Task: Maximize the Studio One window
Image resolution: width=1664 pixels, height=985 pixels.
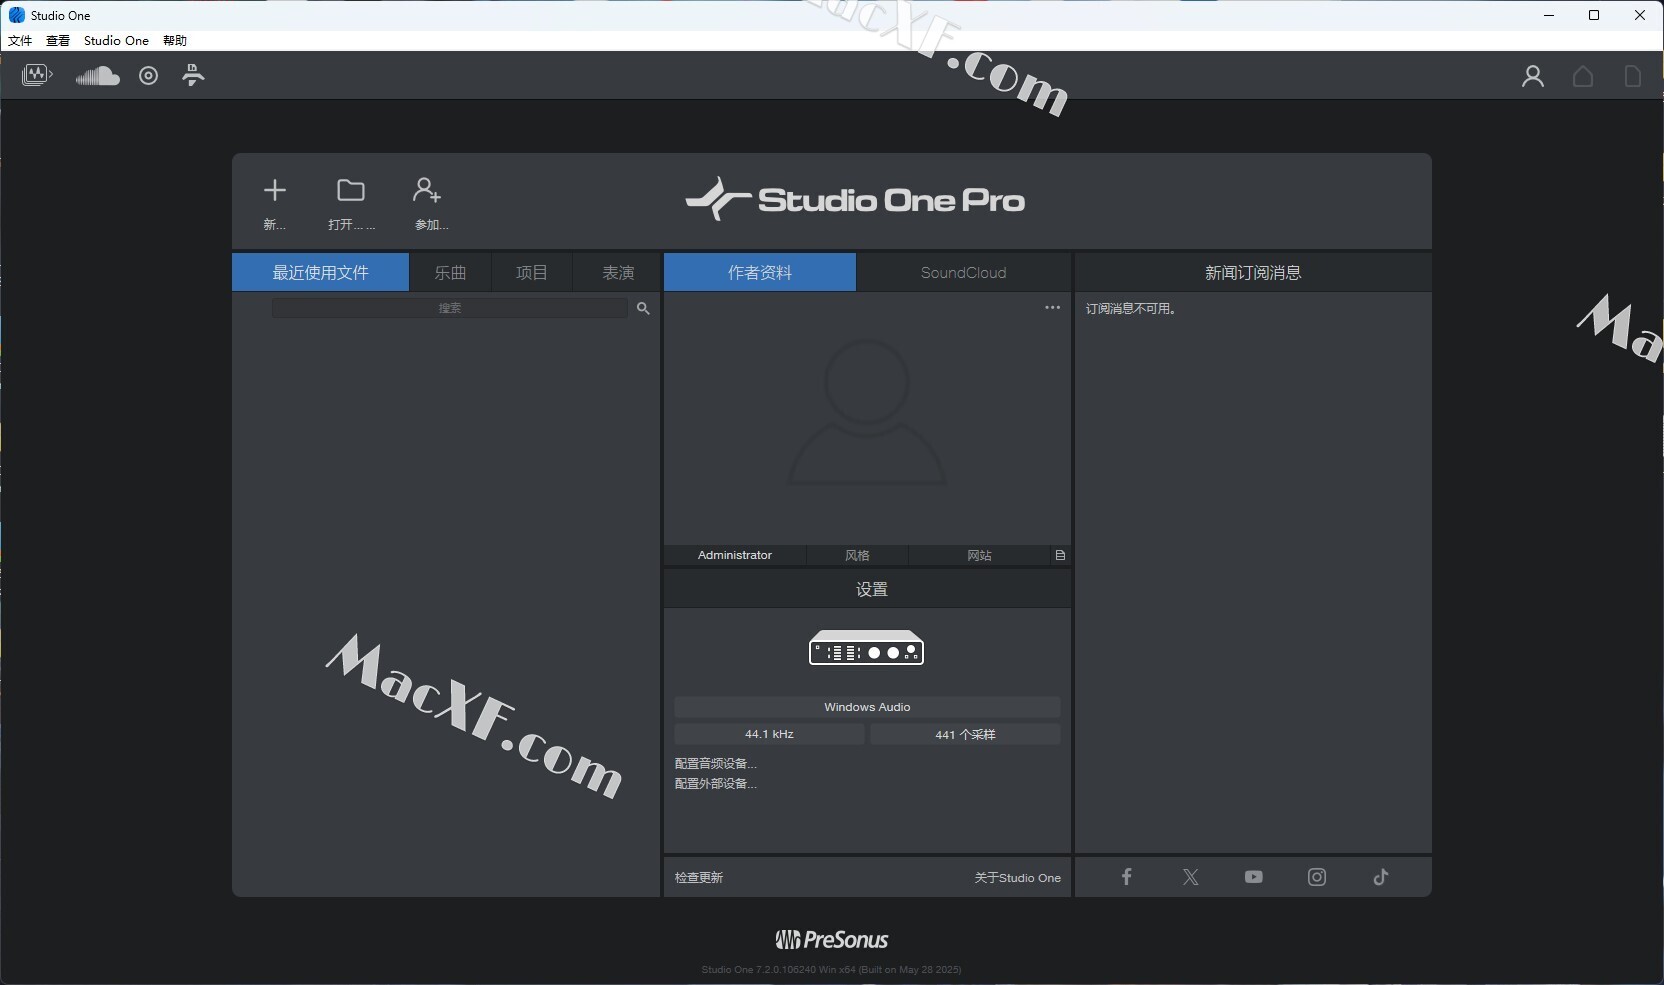Action: 1594,15
